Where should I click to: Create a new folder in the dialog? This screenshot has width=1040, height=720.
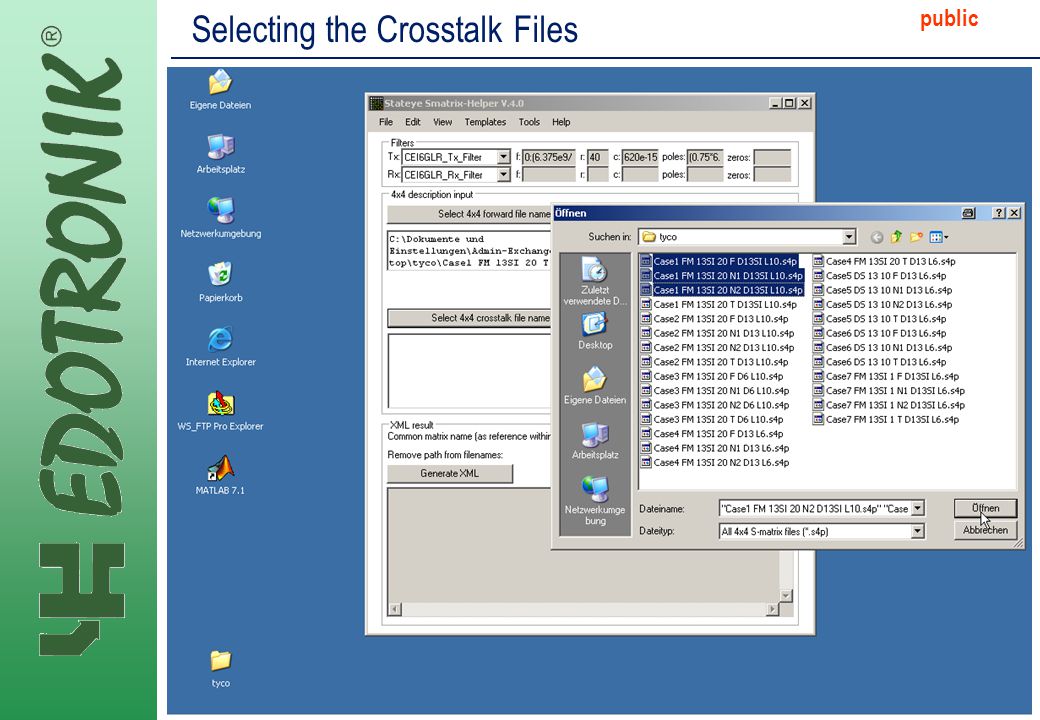[917, 237]
